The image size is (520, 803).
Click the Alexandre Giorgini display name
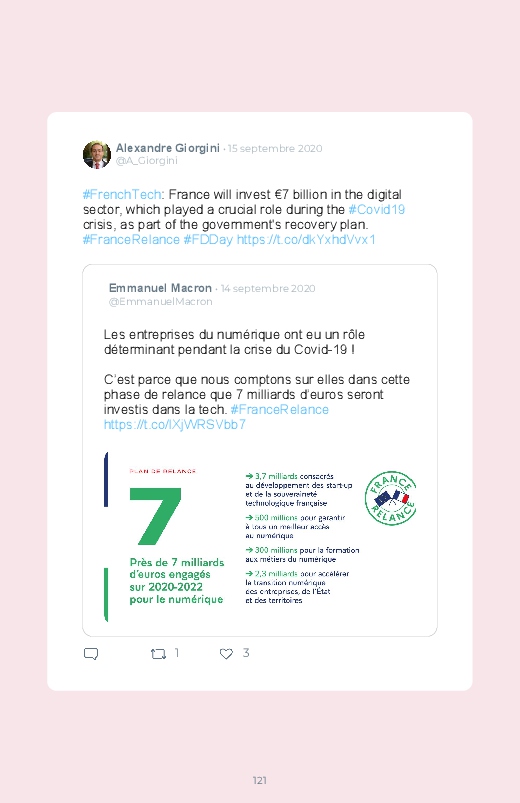168,148
